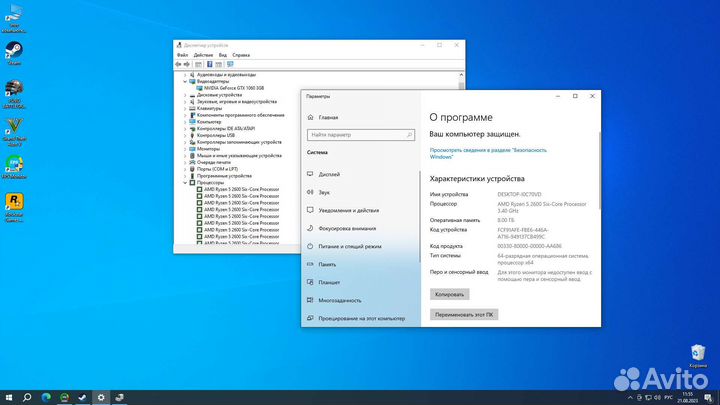Open Microsoft Edge from the taskbar

click(46, 397)
